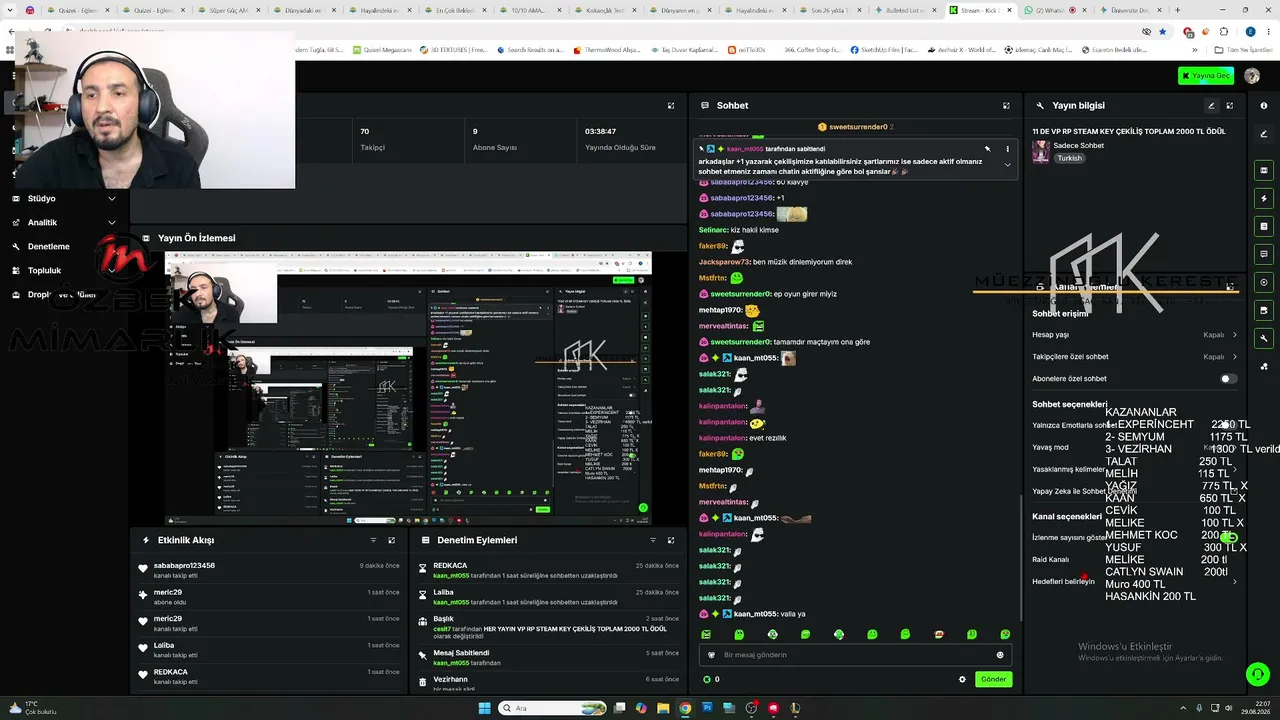Click the first quick emote in emote row
Viewport: 1280px width, 720px height.
(706, 634)
